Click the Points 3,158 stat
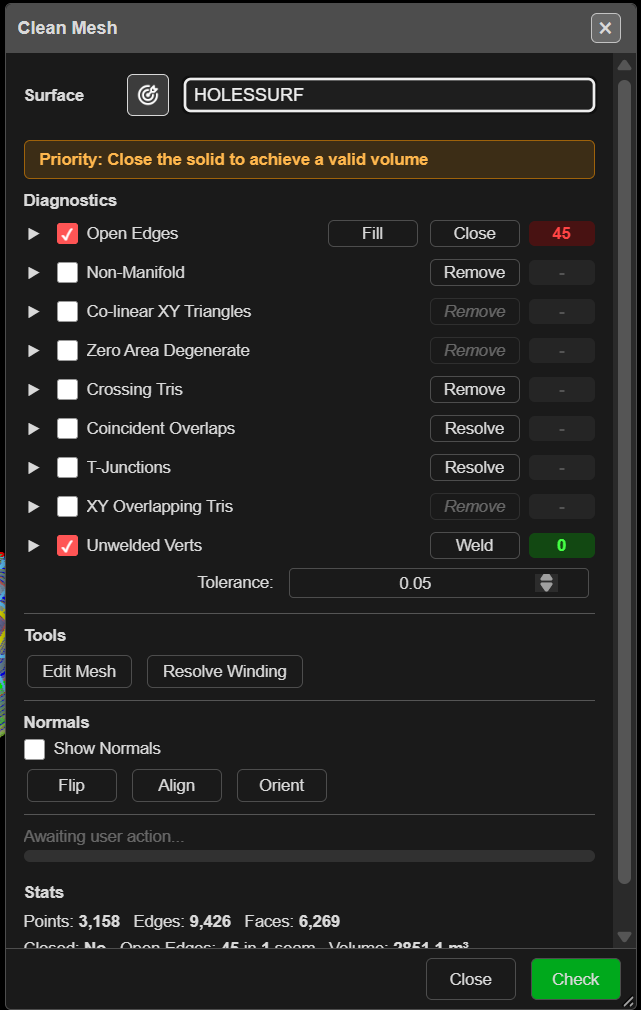The height and width of the screenshot is (1010, 641). (x=72, y=921)
